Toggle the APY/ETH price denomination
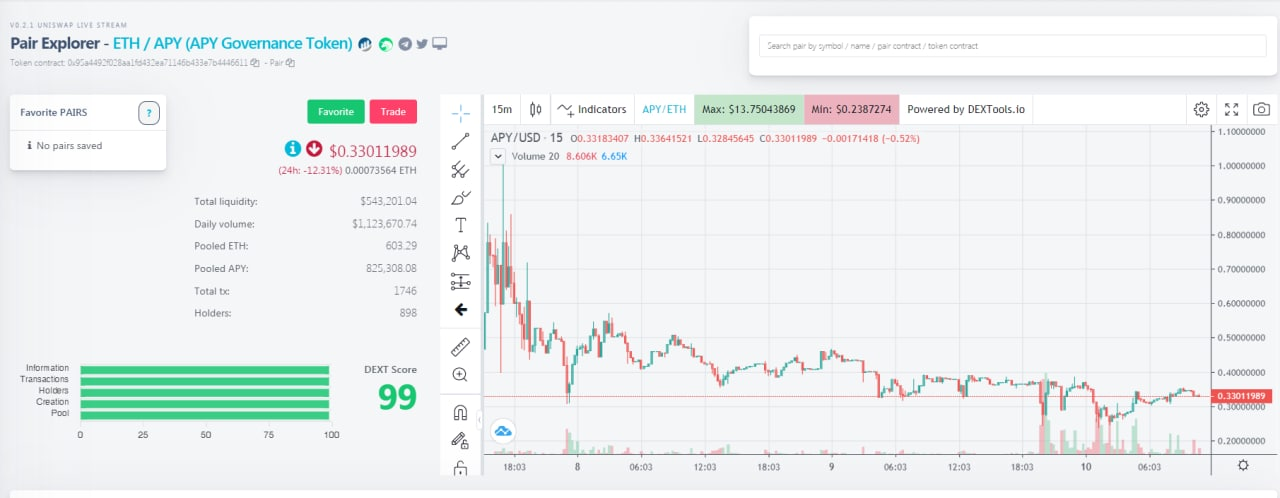The height and width of the screenshot is (498, 1280). click(x=664, y=109)
